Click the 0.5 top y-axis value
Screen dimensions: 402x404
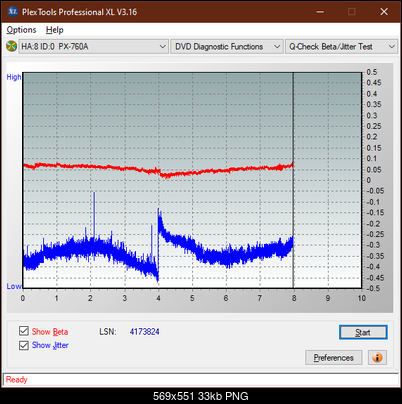(x=372, y=72)
